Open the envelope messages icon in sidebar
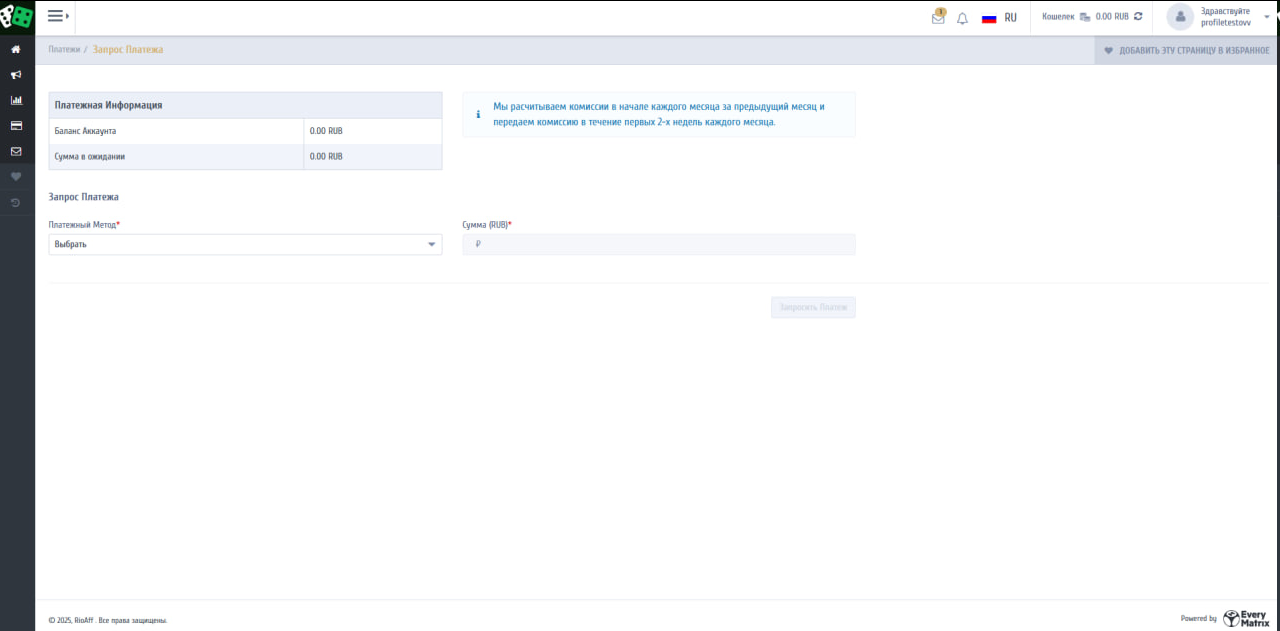The height and width of the screenshot is (631, 1280). click(16, 152)
